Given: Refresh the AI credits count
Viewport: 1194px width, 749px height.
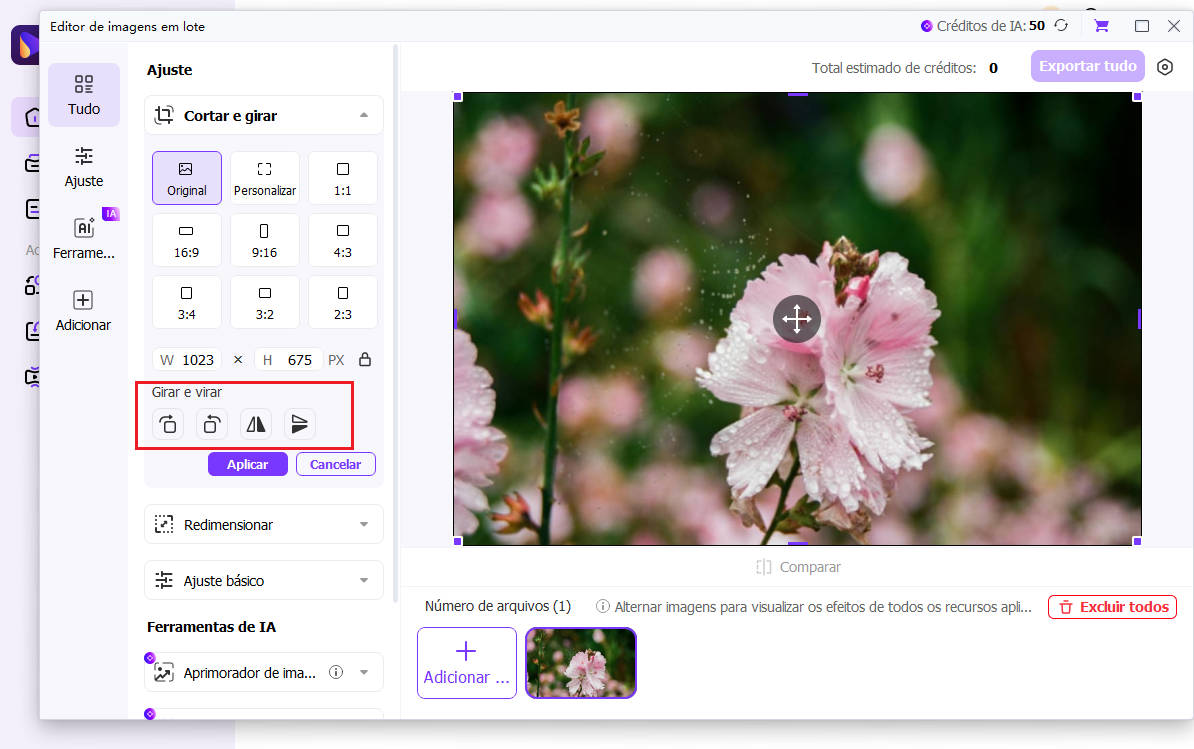Looking at the screenshot, I should tap(1061, 26).
